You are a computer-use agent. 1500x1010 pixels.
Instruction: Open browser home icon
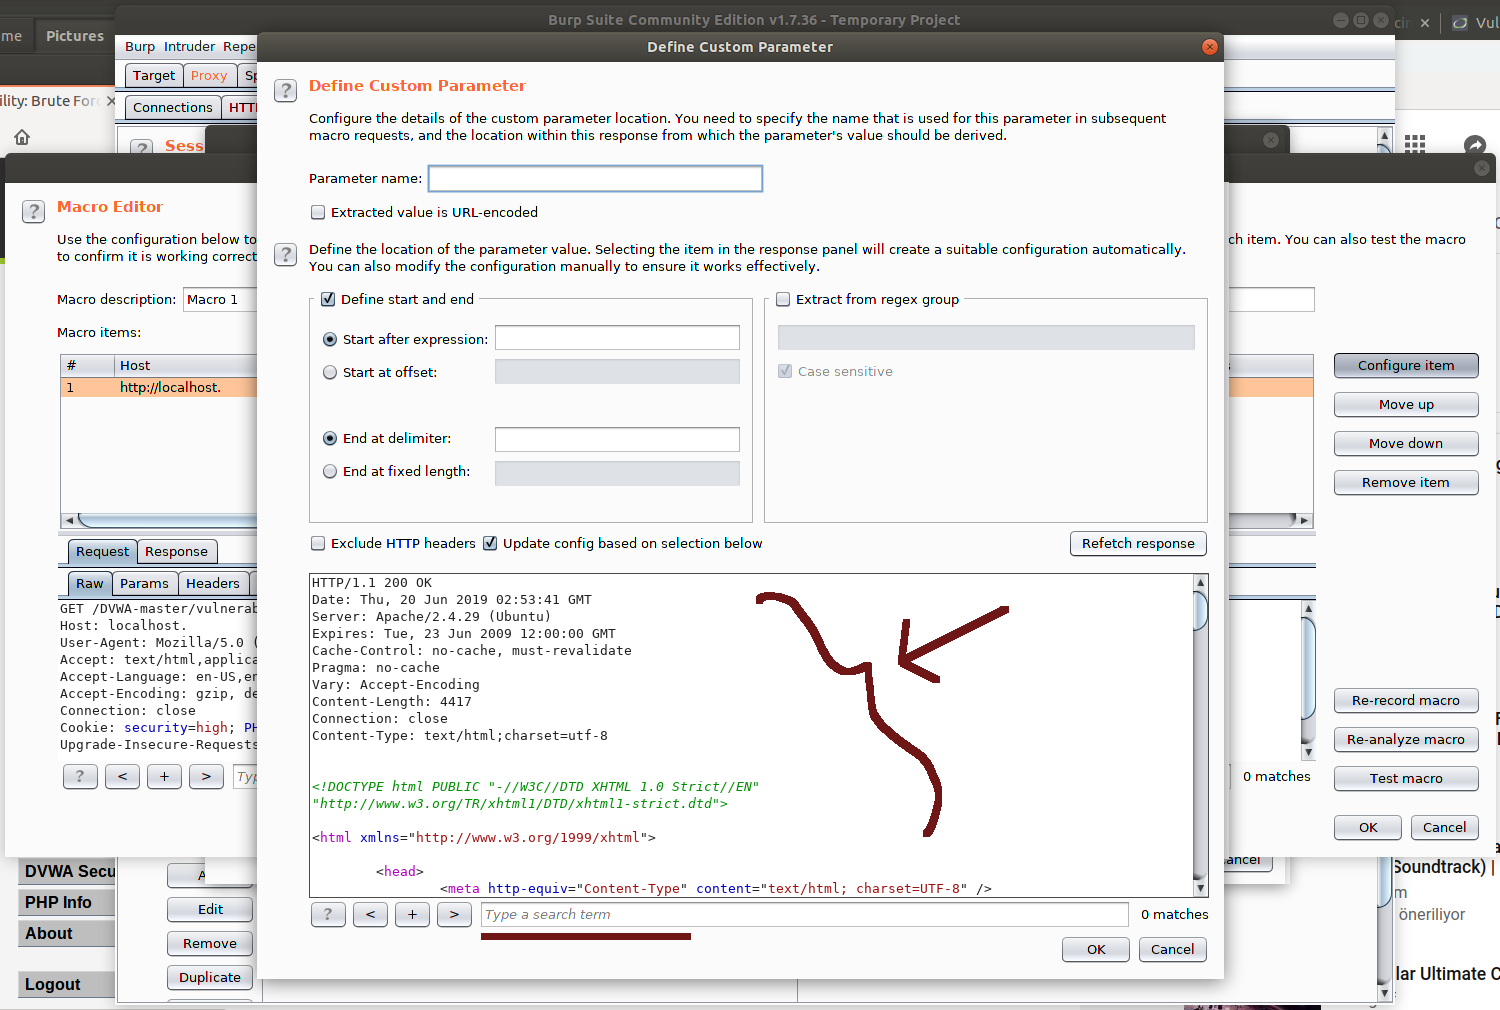tap(22, 137)
